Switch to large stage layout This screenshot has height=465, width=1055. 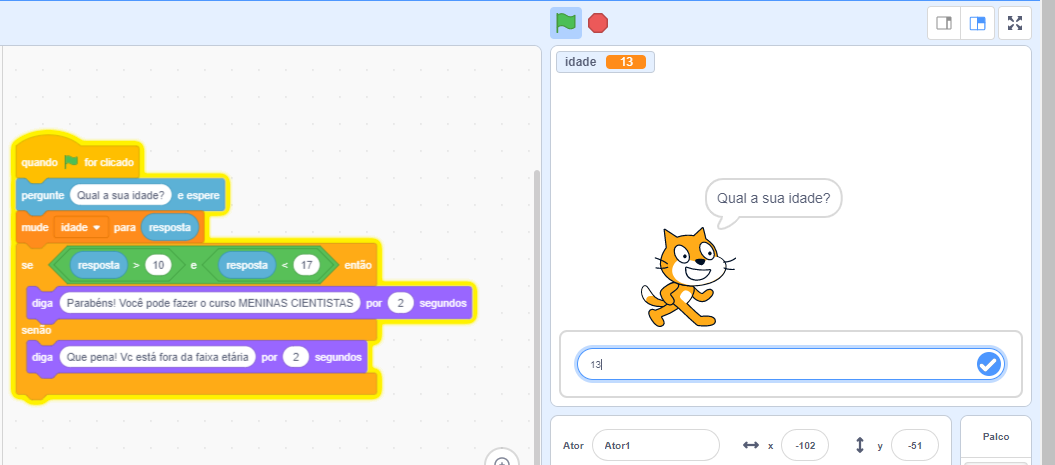977,23
